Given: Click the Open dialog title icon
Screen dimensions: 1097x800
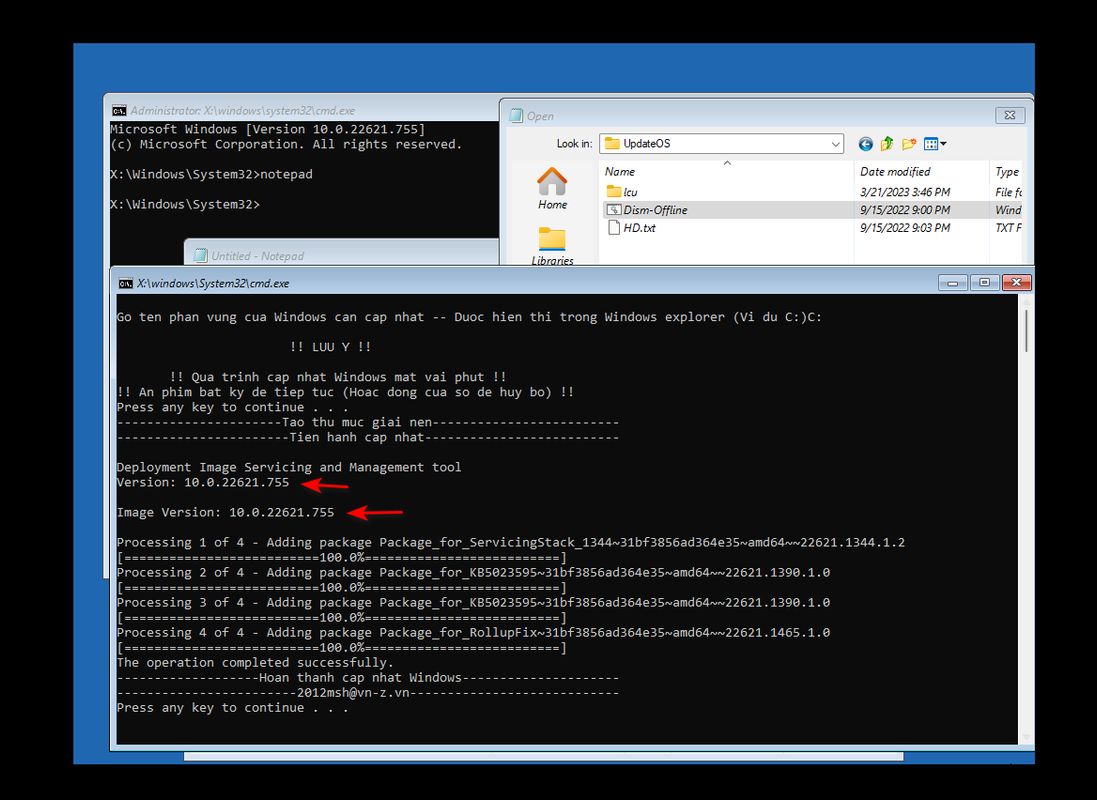Looking at the screenshot, I should [x=516, y=115].
